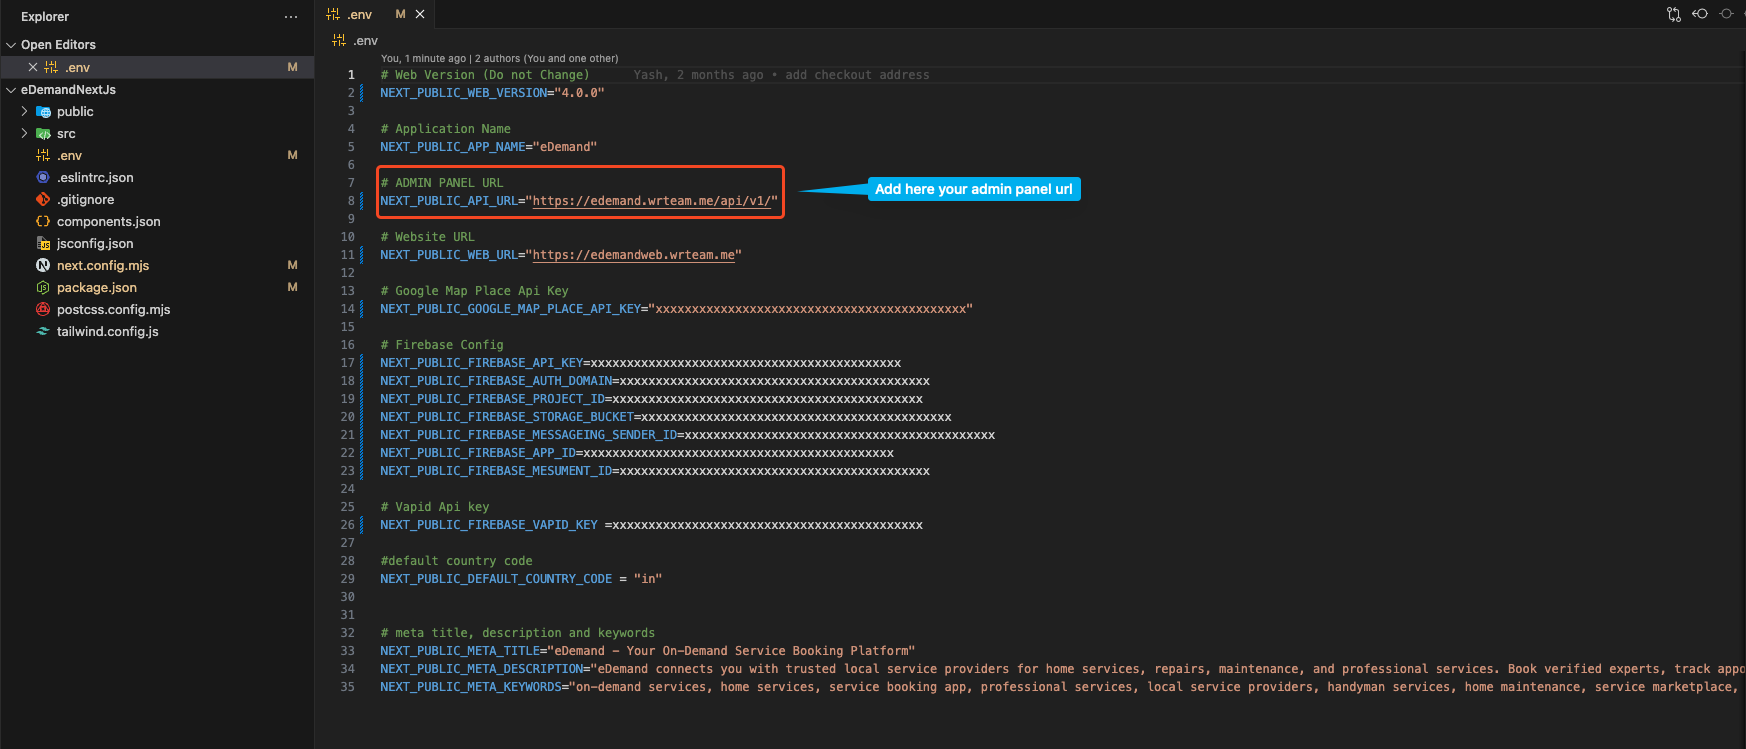Open Explorer more actions ellipsis menu
Viewport: 1746px width, 749px height.
coord(291,17)
